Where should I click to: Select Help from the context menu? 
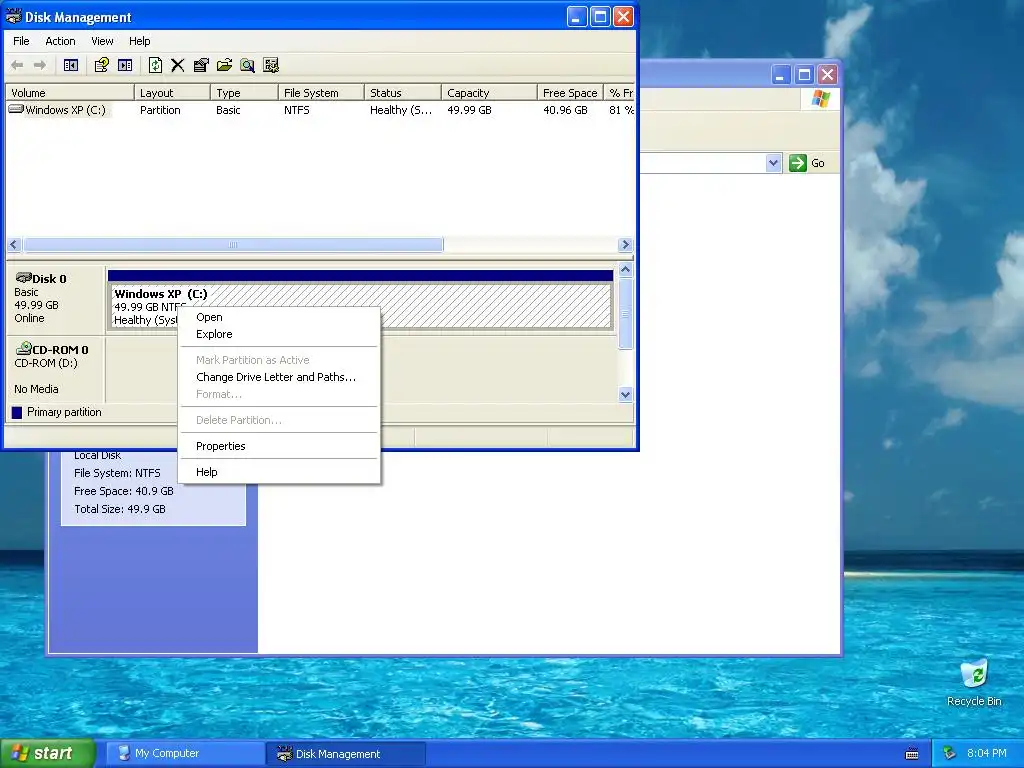279,472
